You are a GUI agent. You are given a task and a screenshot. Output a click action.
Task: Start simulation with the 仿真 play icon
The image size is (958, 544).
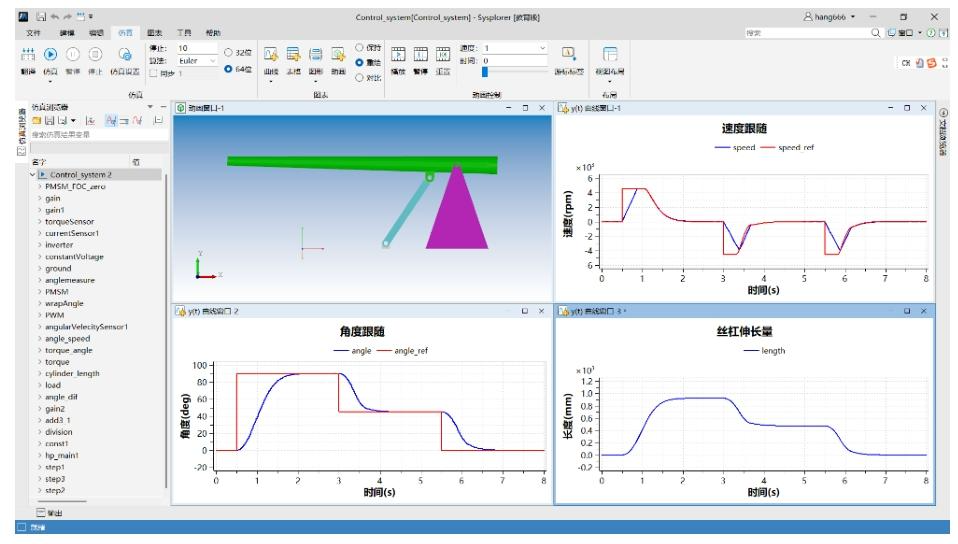[x=51, y=55]
